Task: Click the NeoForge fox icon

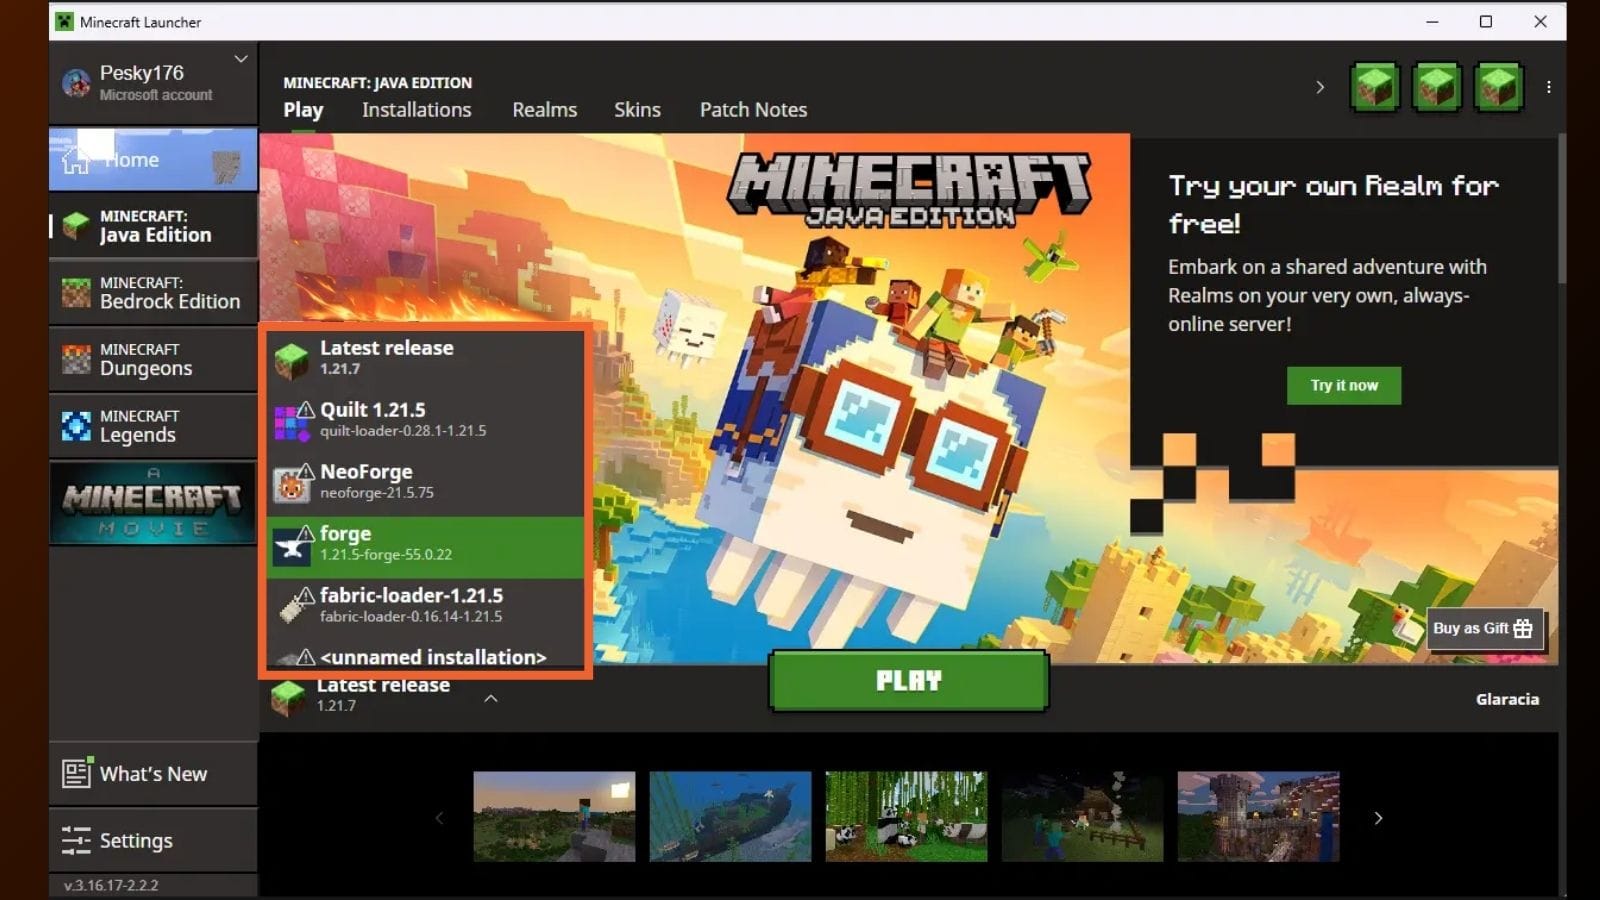Action: (x=291, y=484)
